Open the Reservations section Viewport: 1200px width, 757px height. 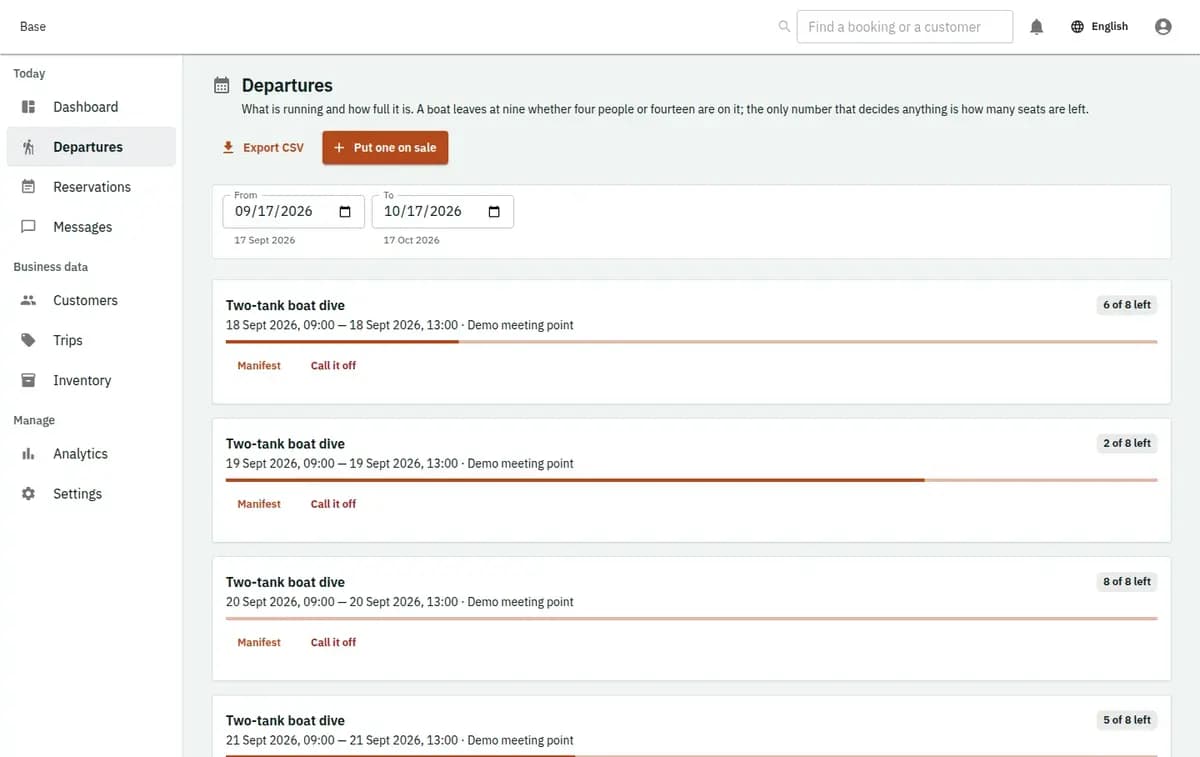click(91, 187)
